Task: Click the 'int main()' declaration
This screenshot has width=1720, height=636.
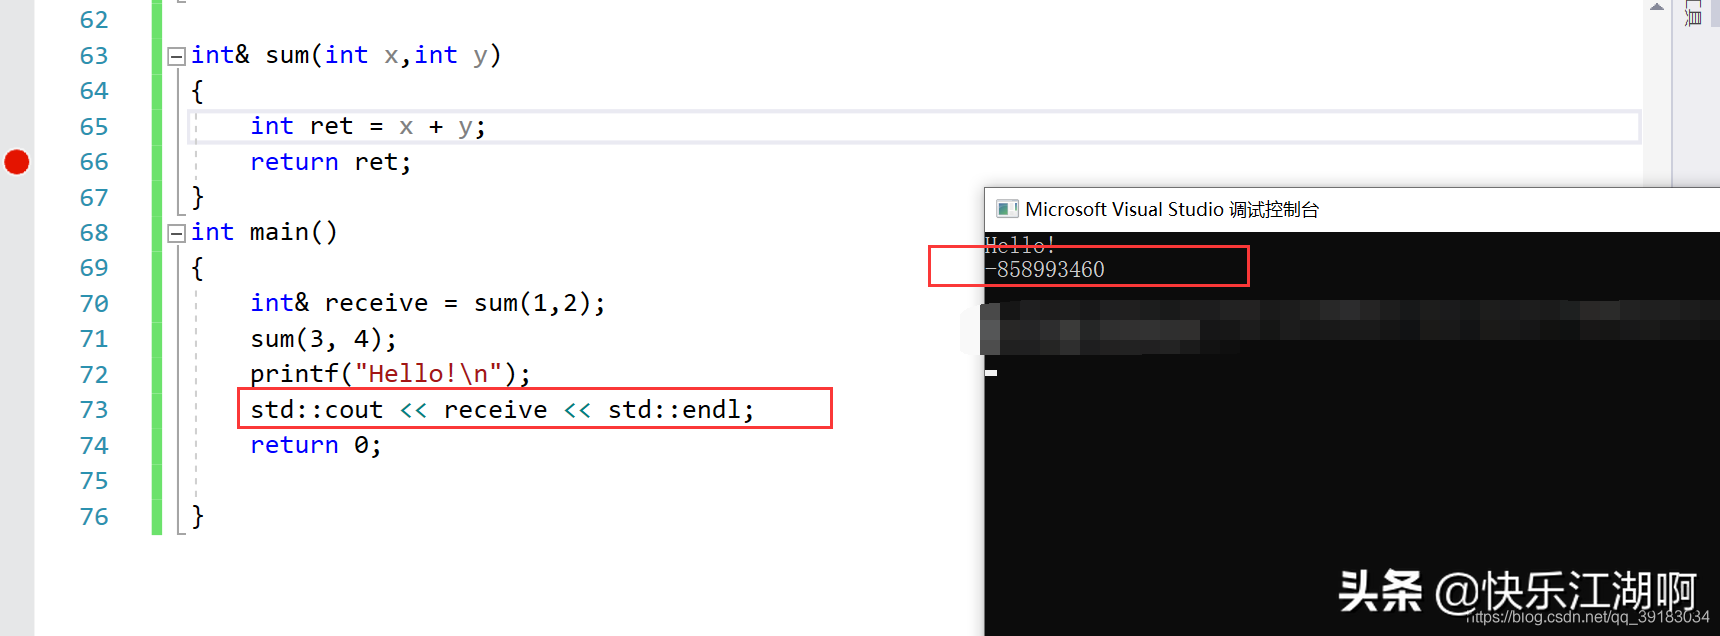Action: click(x=264, y=232)
